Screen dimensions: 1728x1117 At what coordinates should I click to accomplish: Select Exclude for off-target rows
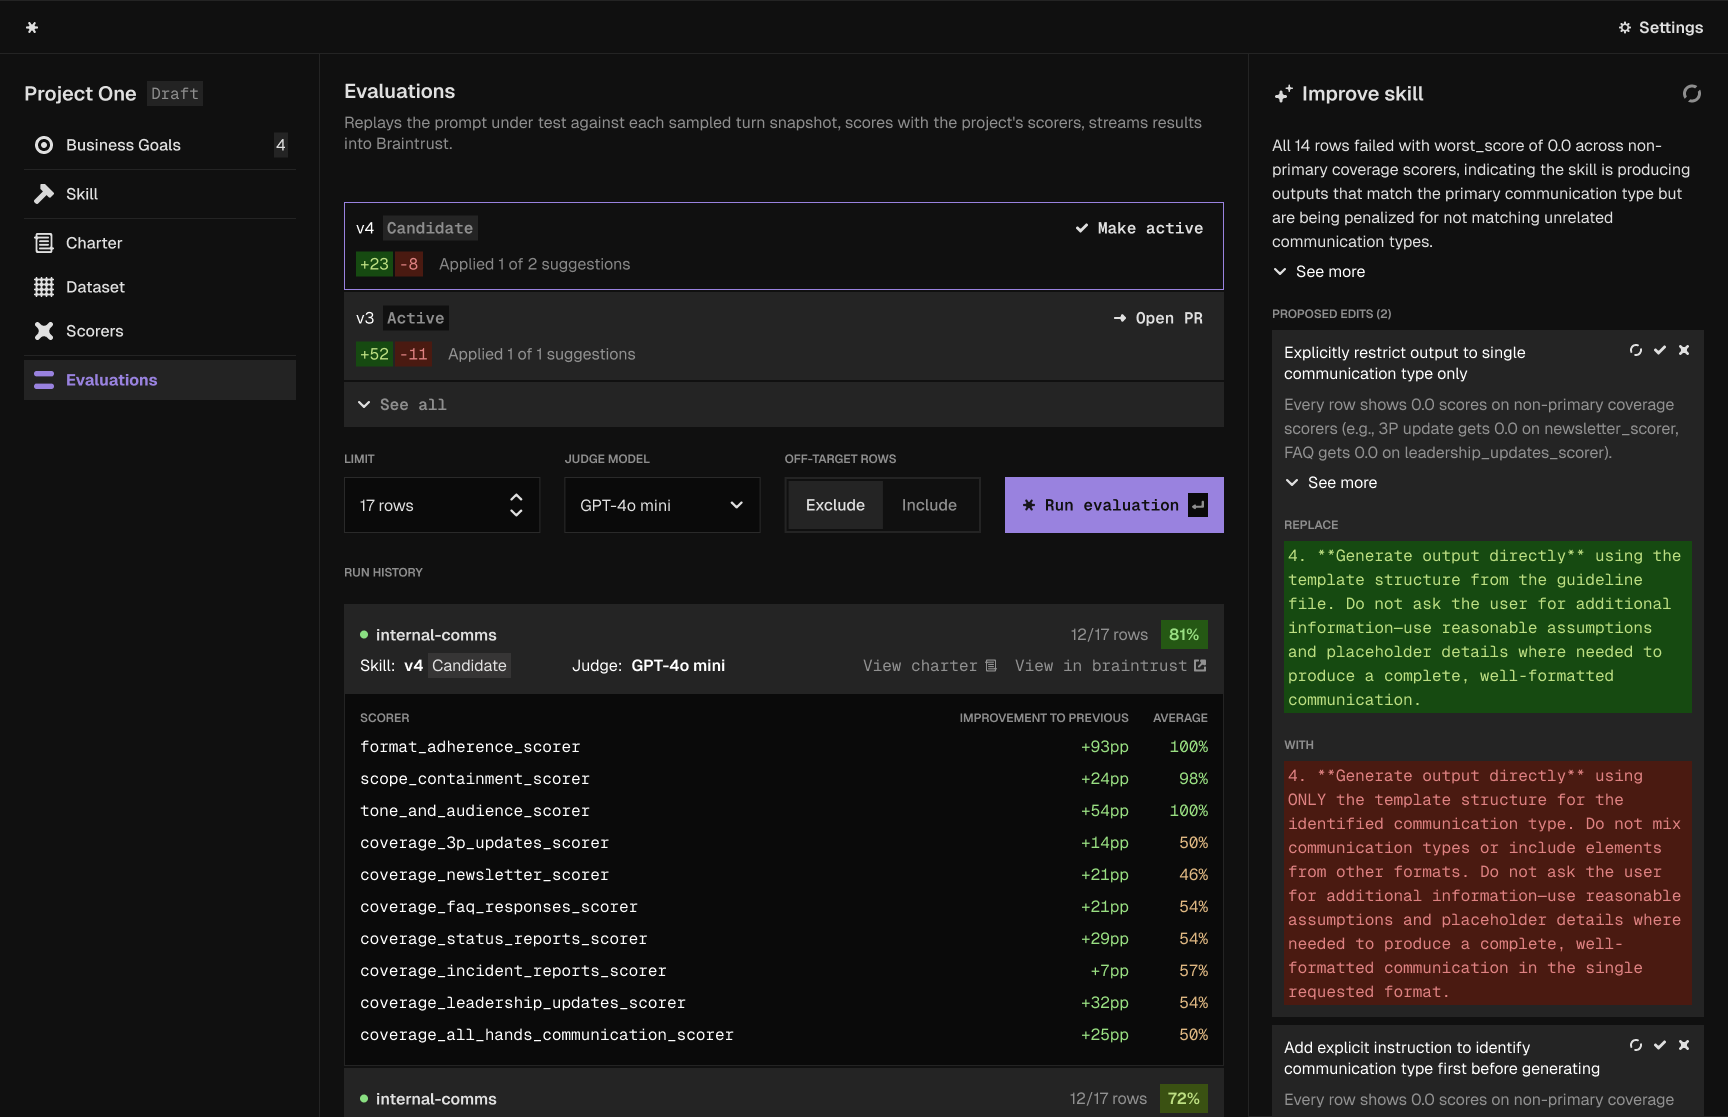click(x=835, y=505)
